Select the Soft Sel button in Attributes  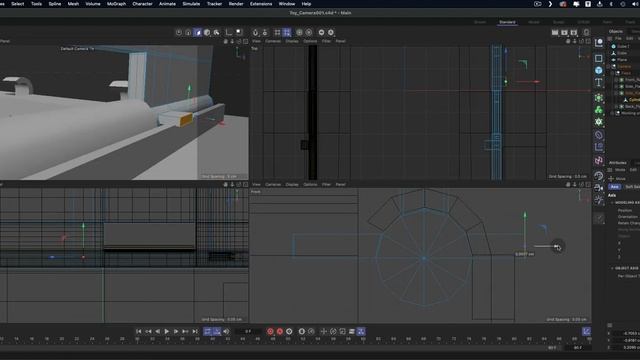click(x=632, y=187)
